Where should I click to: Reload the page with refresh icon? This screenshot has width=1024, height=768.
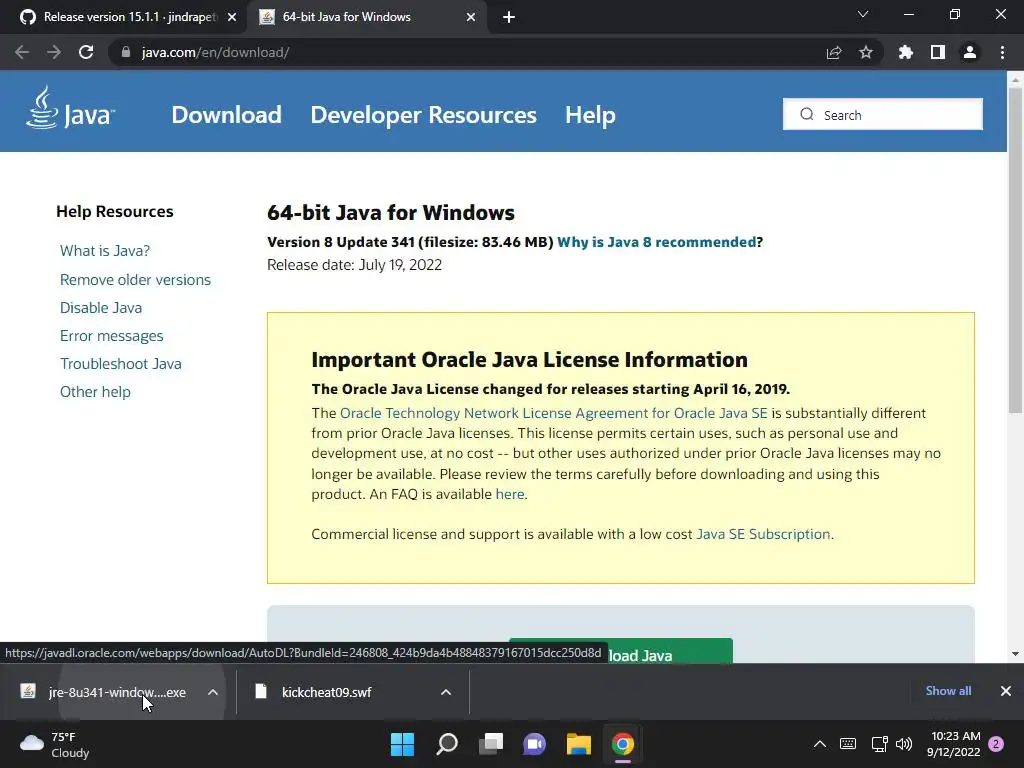(x=86, y=52)
